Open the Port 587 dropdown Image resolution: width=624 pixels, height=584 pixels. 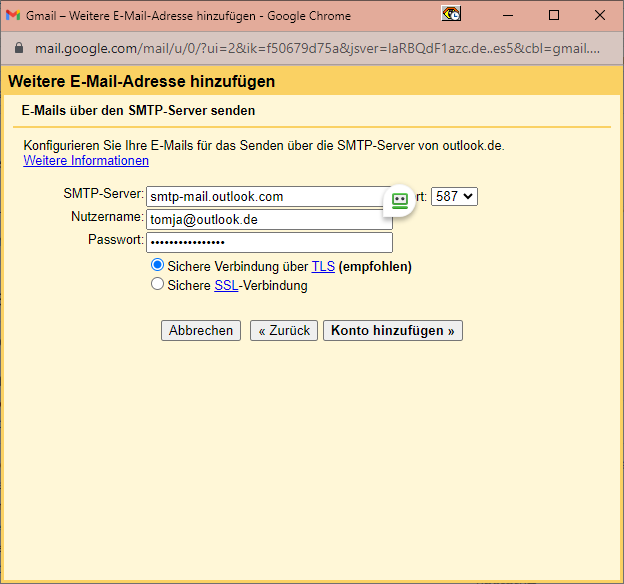coord(454,197)
